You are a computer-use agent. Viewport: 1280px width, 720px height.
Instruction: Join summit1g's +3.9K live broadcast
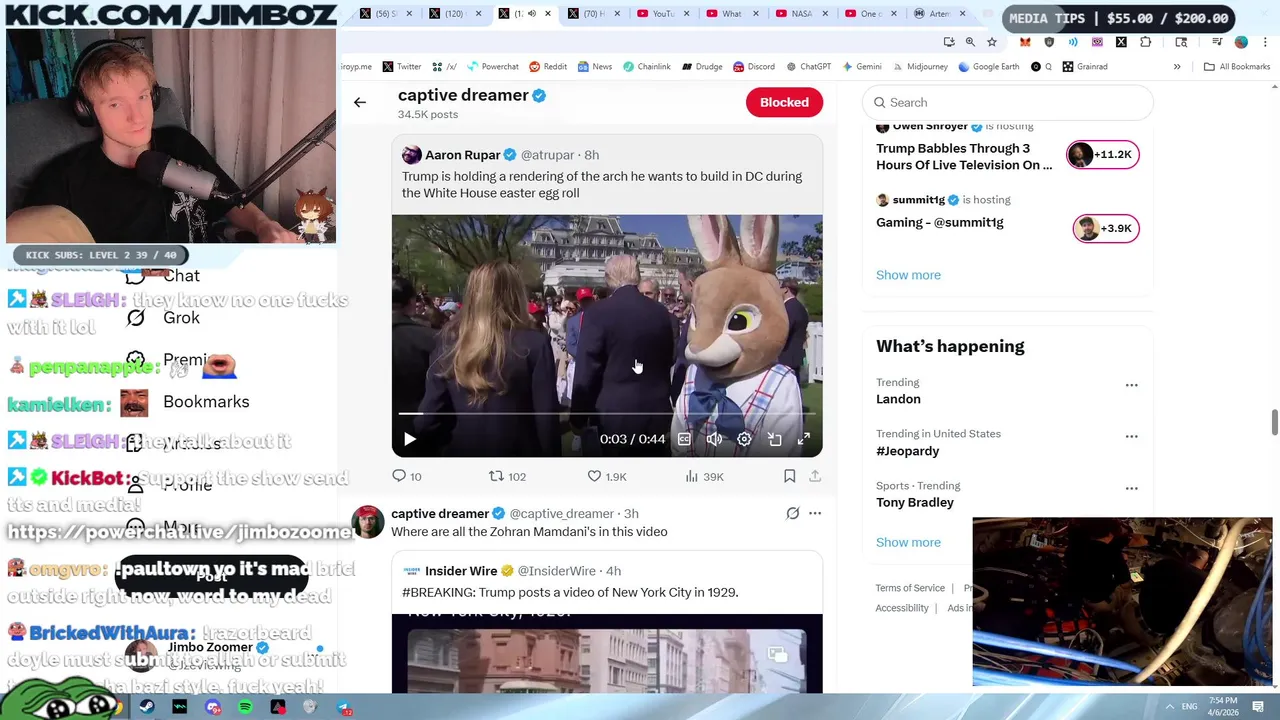coord(1106,229)
